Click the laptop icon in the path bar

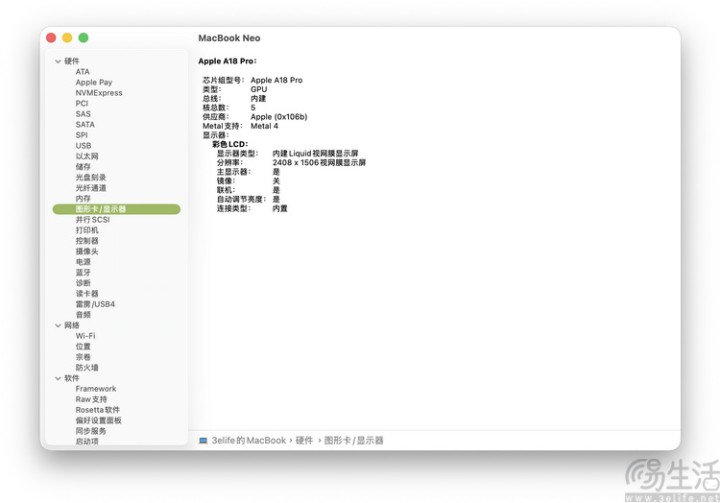203,441
